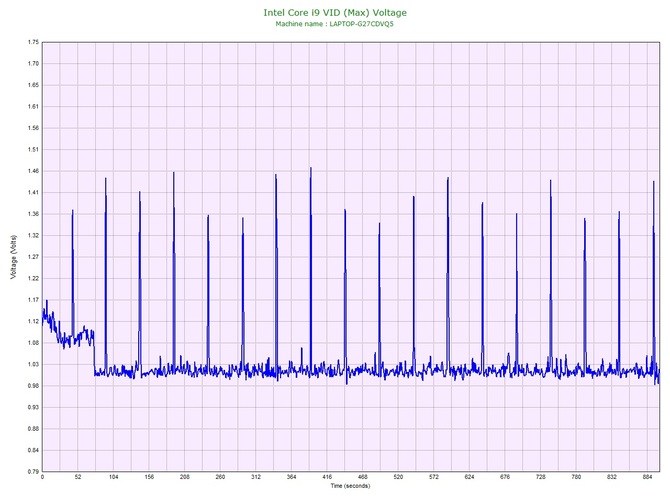The image size is (670, 503).
Task: Click the 572 tick label on the time axis
Action: tap(434, 477)
